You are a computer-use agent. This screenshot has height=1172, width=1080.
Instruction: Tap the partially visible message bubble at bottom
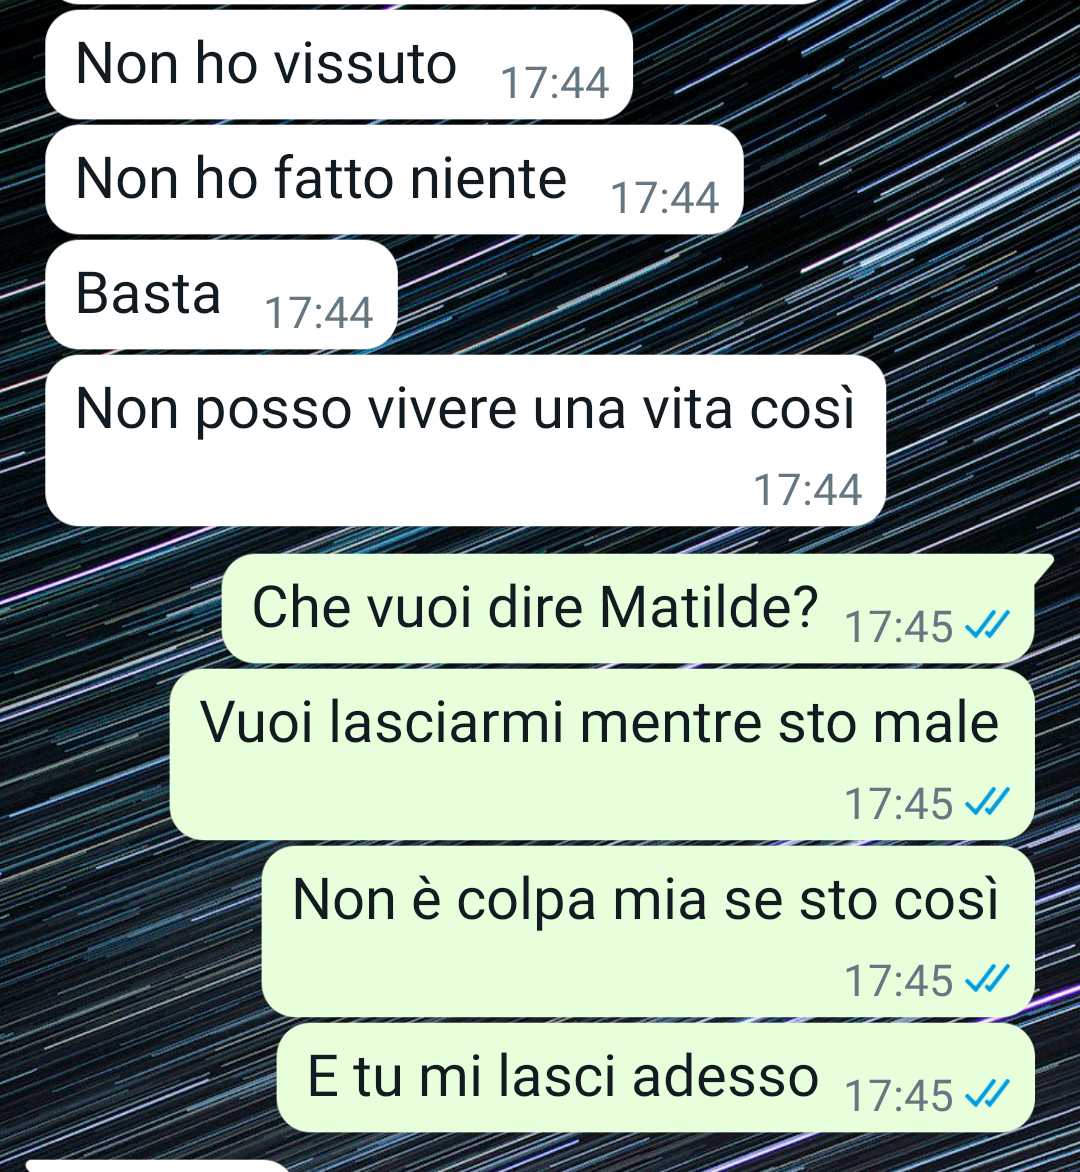157,1166
